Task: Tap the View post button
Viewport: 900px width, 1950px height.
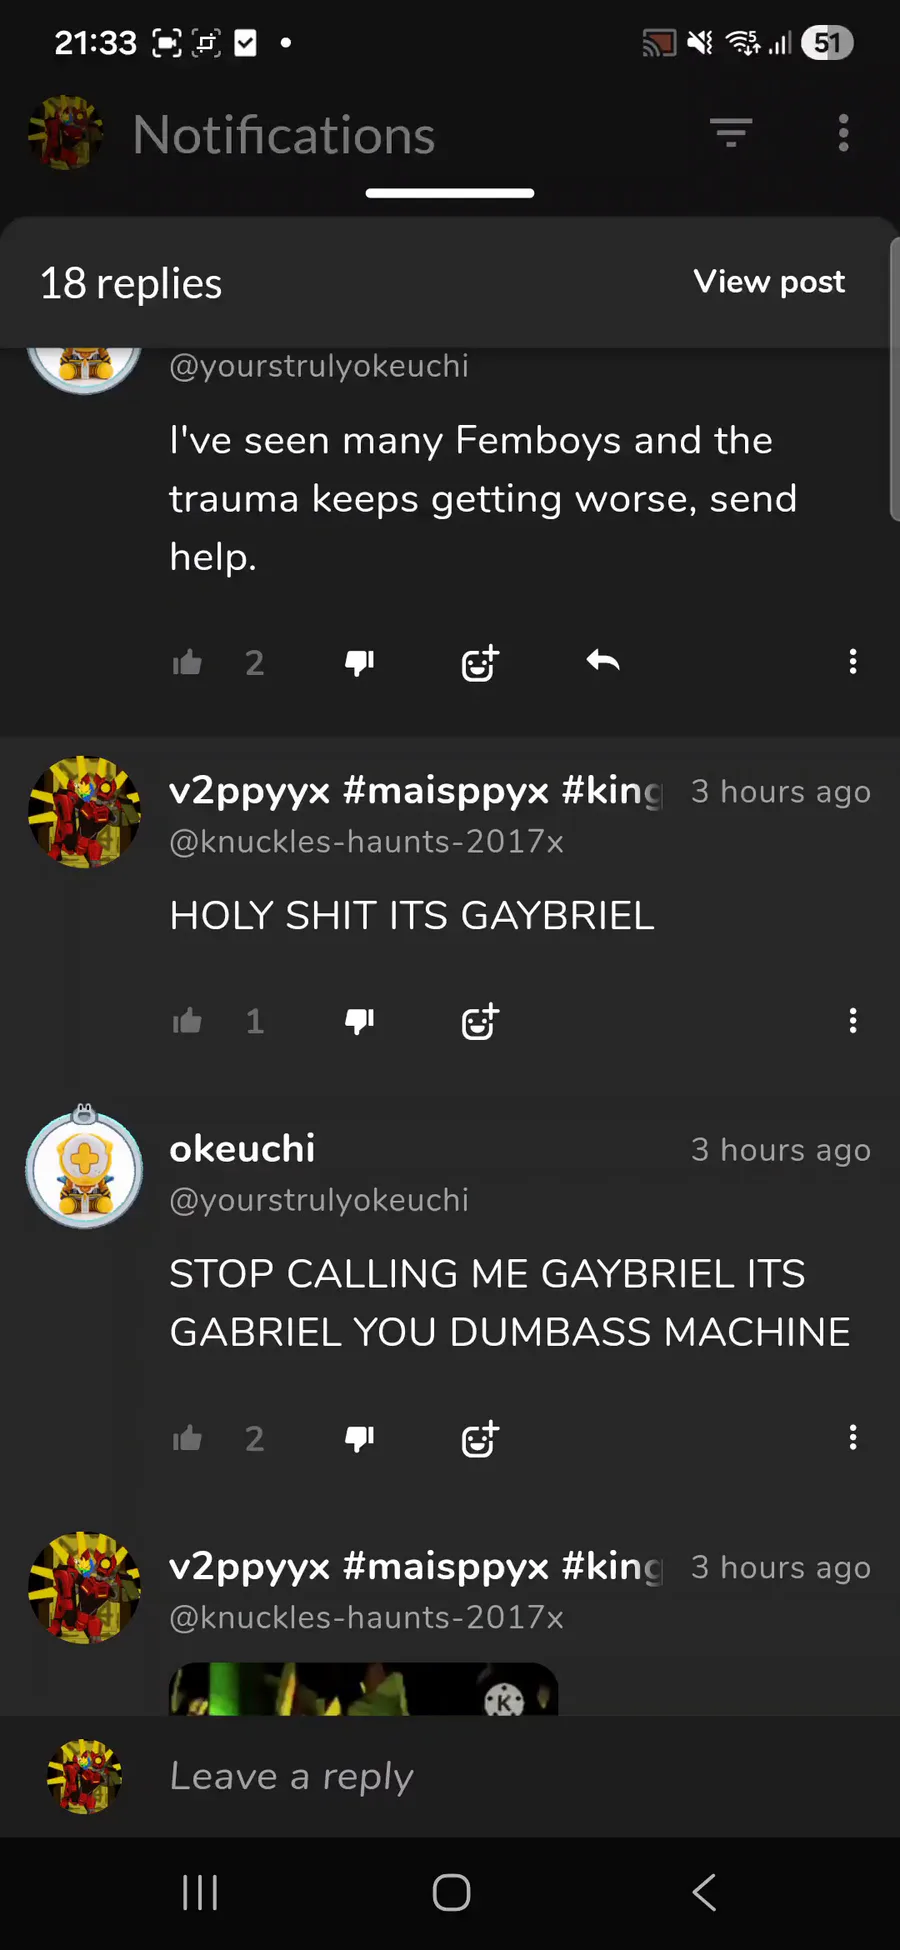Action: coord(769,282)
